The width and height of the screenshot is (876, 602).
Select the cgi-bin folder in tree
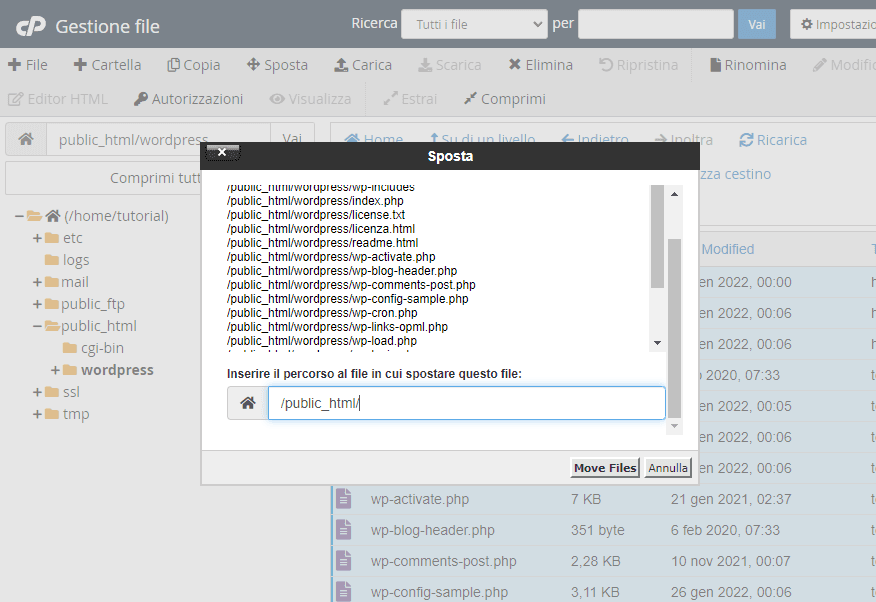click(x=93, y=348)
